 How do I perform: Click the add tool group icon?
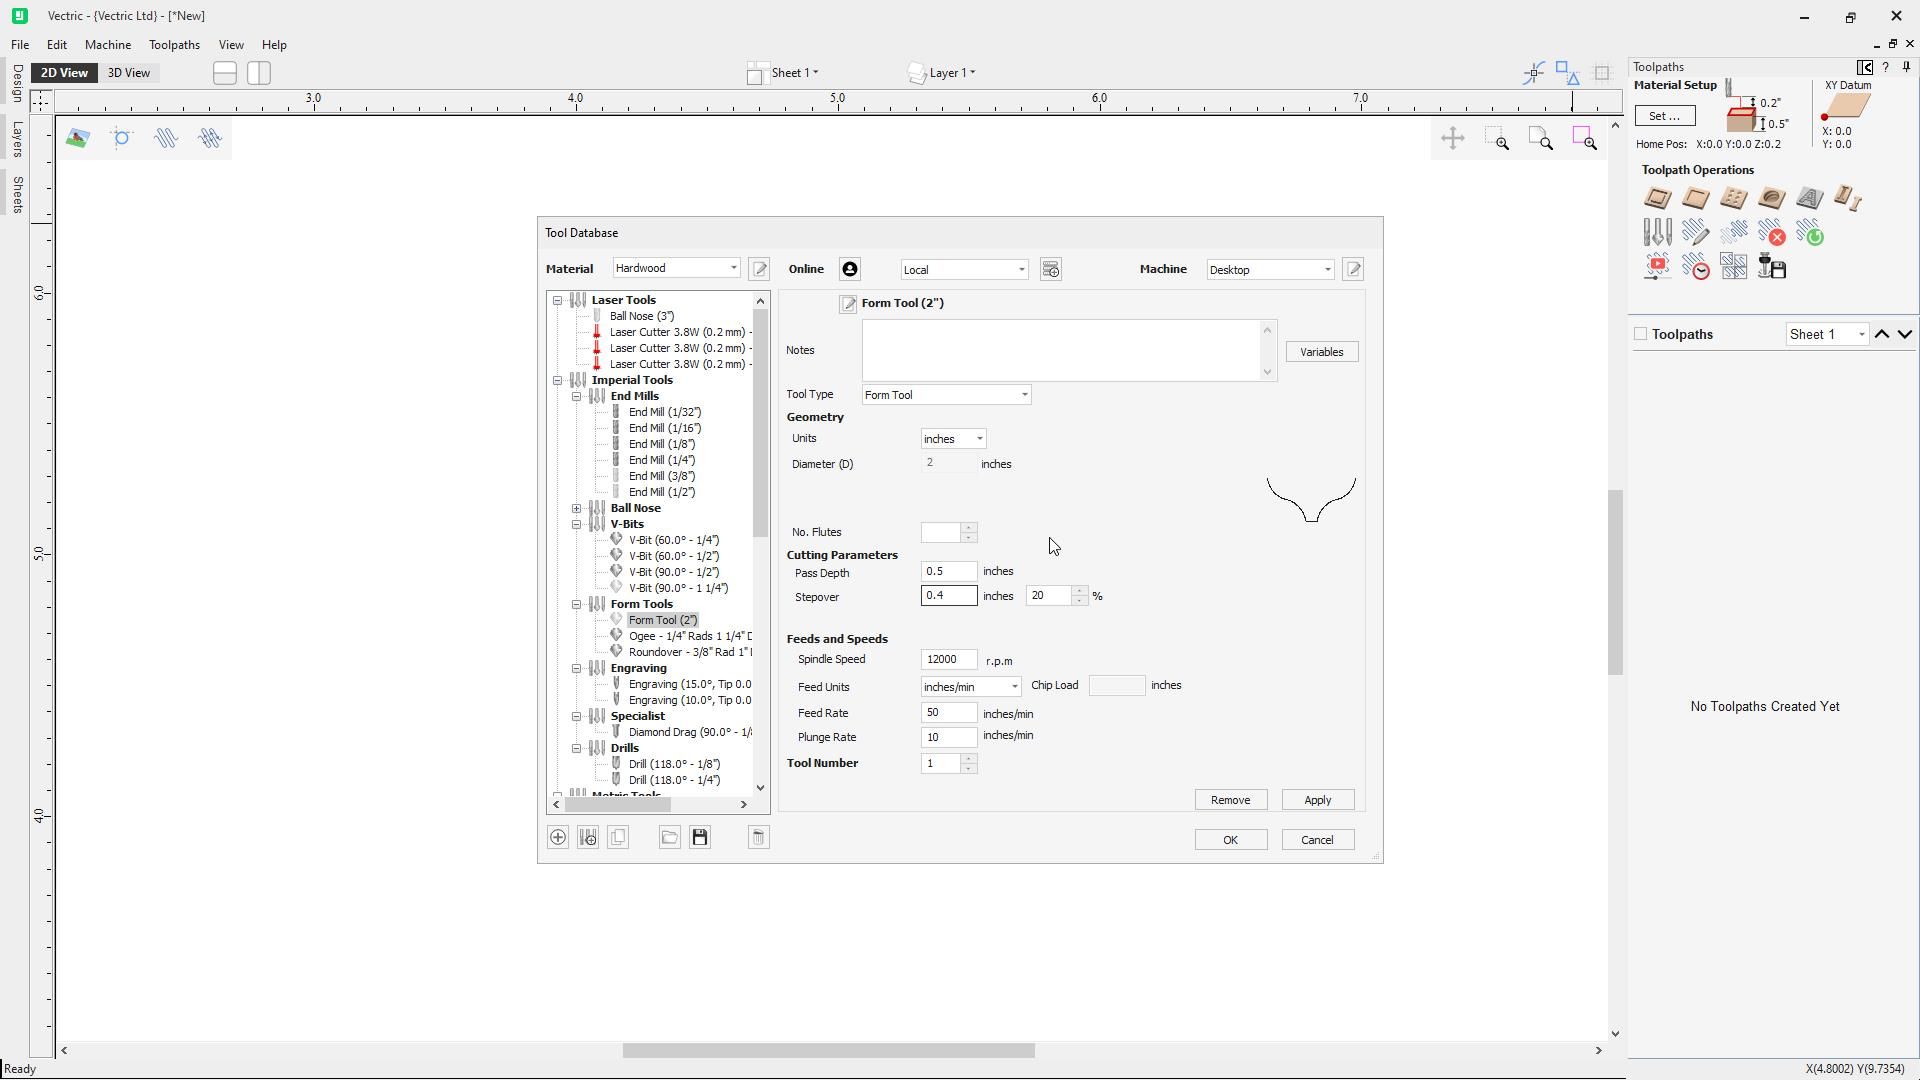pyautogui.click(x=588, y=838)
